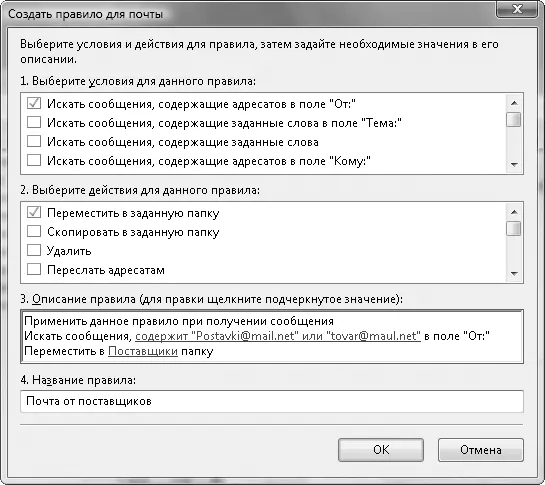Click down arrow of conditions list scrollbar
Viewport: 545px width, 485px height.
pos(514,164)
